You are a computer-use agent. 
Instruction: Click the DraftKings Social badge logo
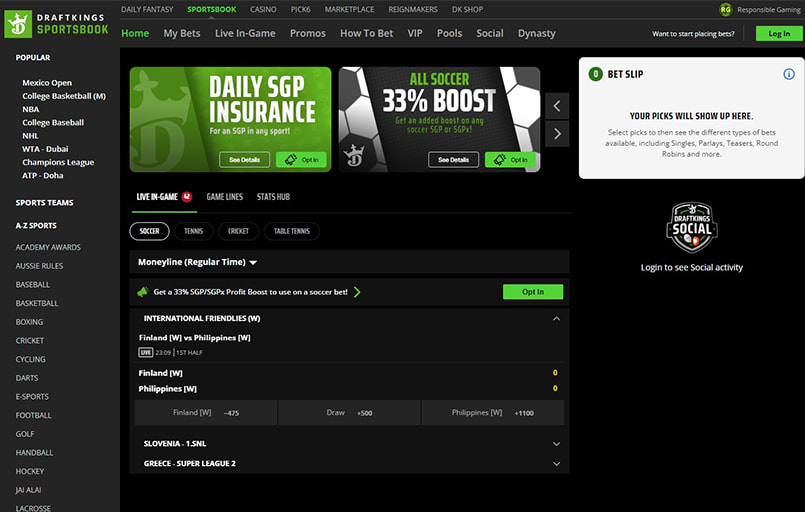(692, 227)
